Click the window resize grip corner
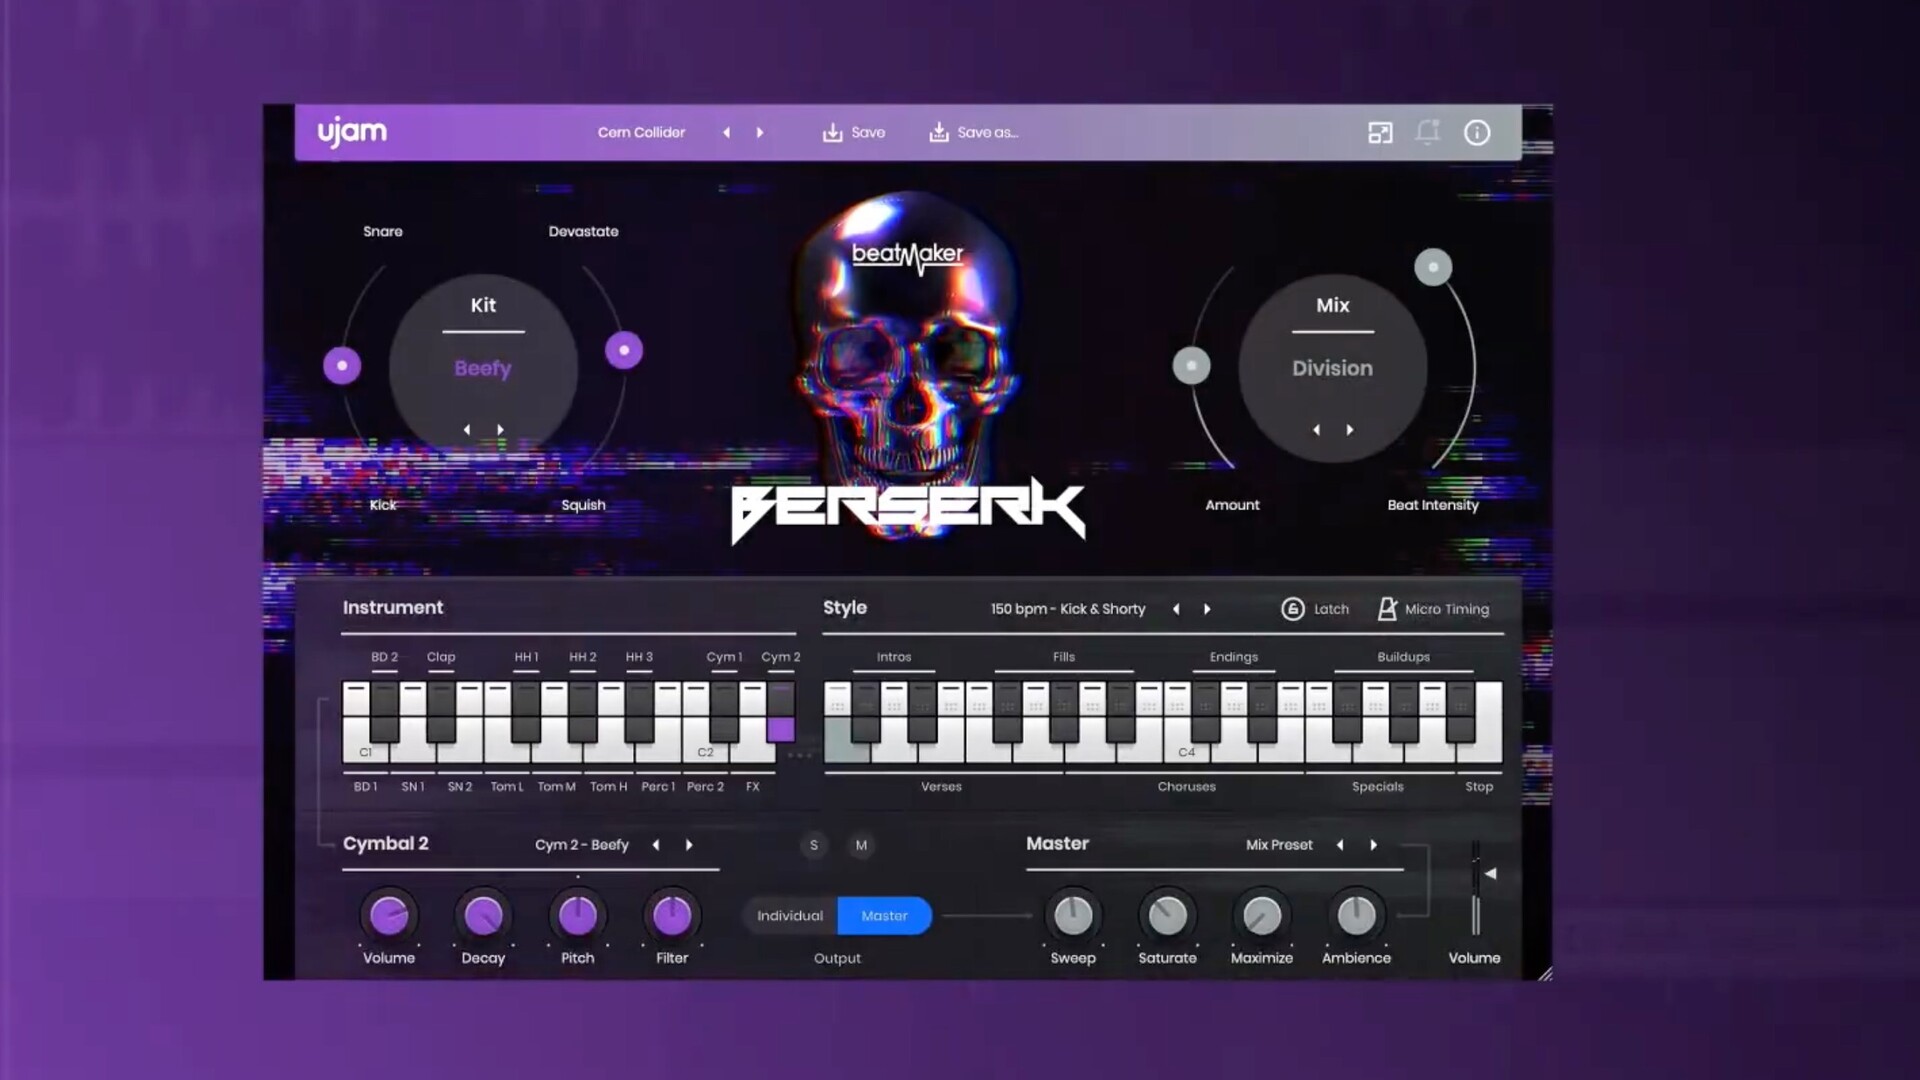1920x1080 pixels. coord(1545,973)
